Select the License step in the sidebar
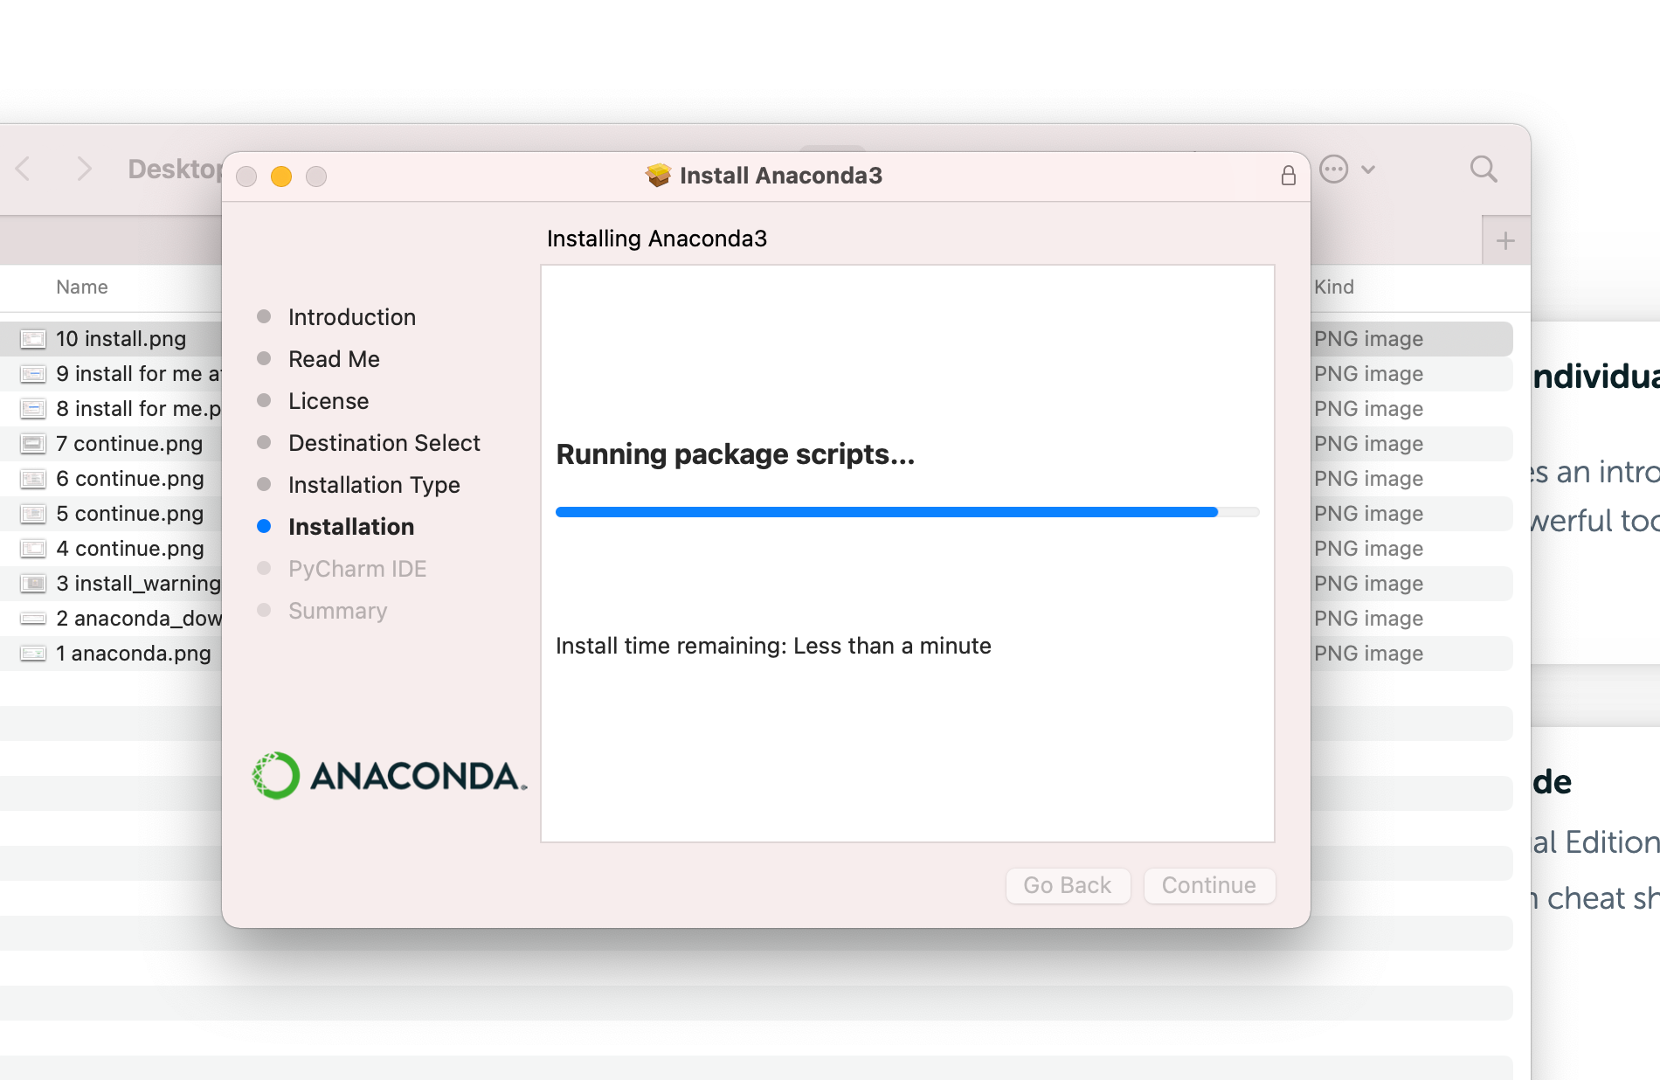Viewport: 1660px width, 1080px height. coord(328,400)
